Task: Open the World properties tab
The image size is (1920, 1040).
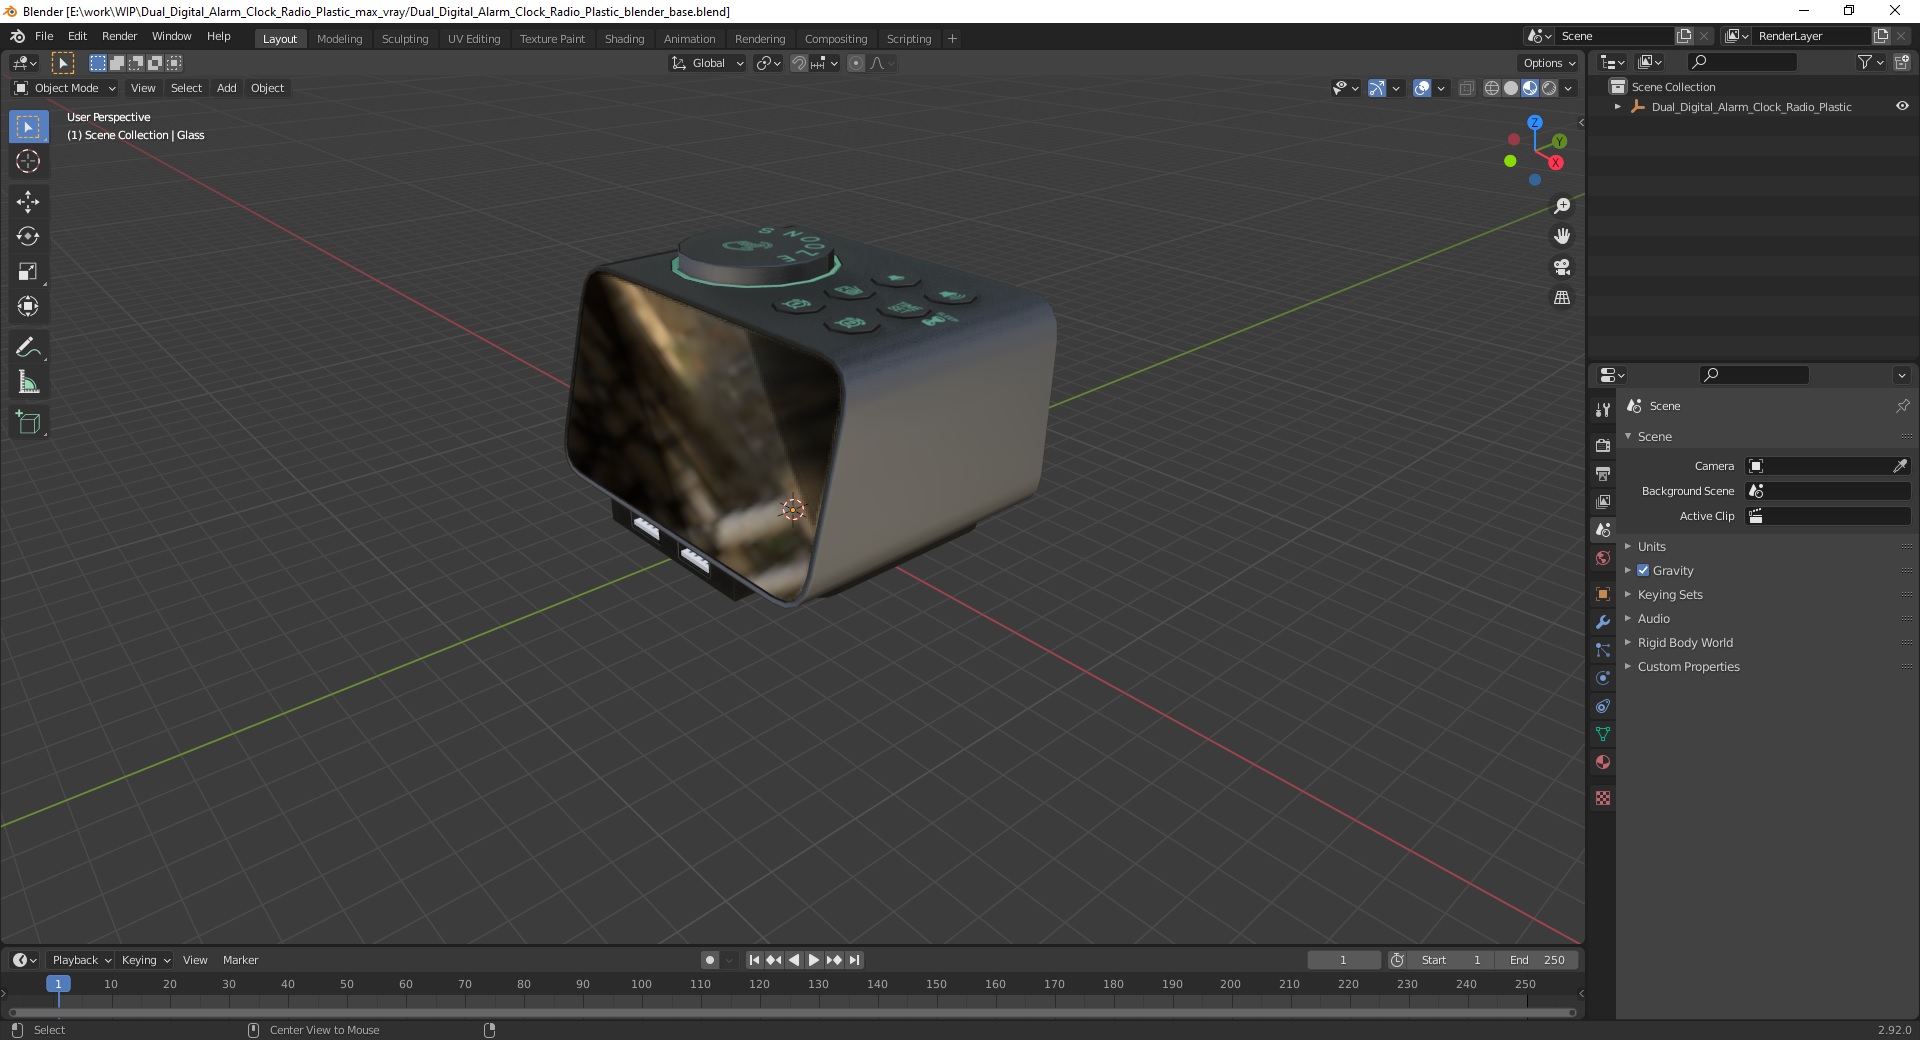Action: (x=1603, y=558)
